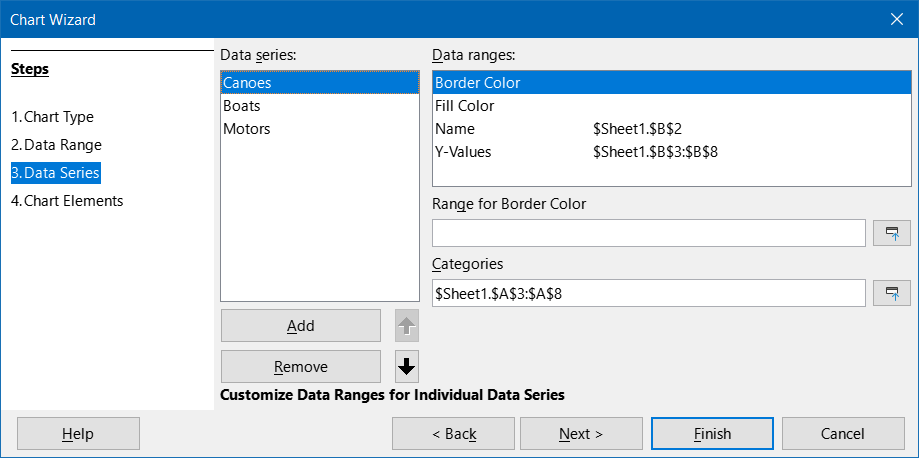This screenshot has width=919, height=458.
Task: Select the Motors data series
Action: pyautogui.click(x=320, y=129)
